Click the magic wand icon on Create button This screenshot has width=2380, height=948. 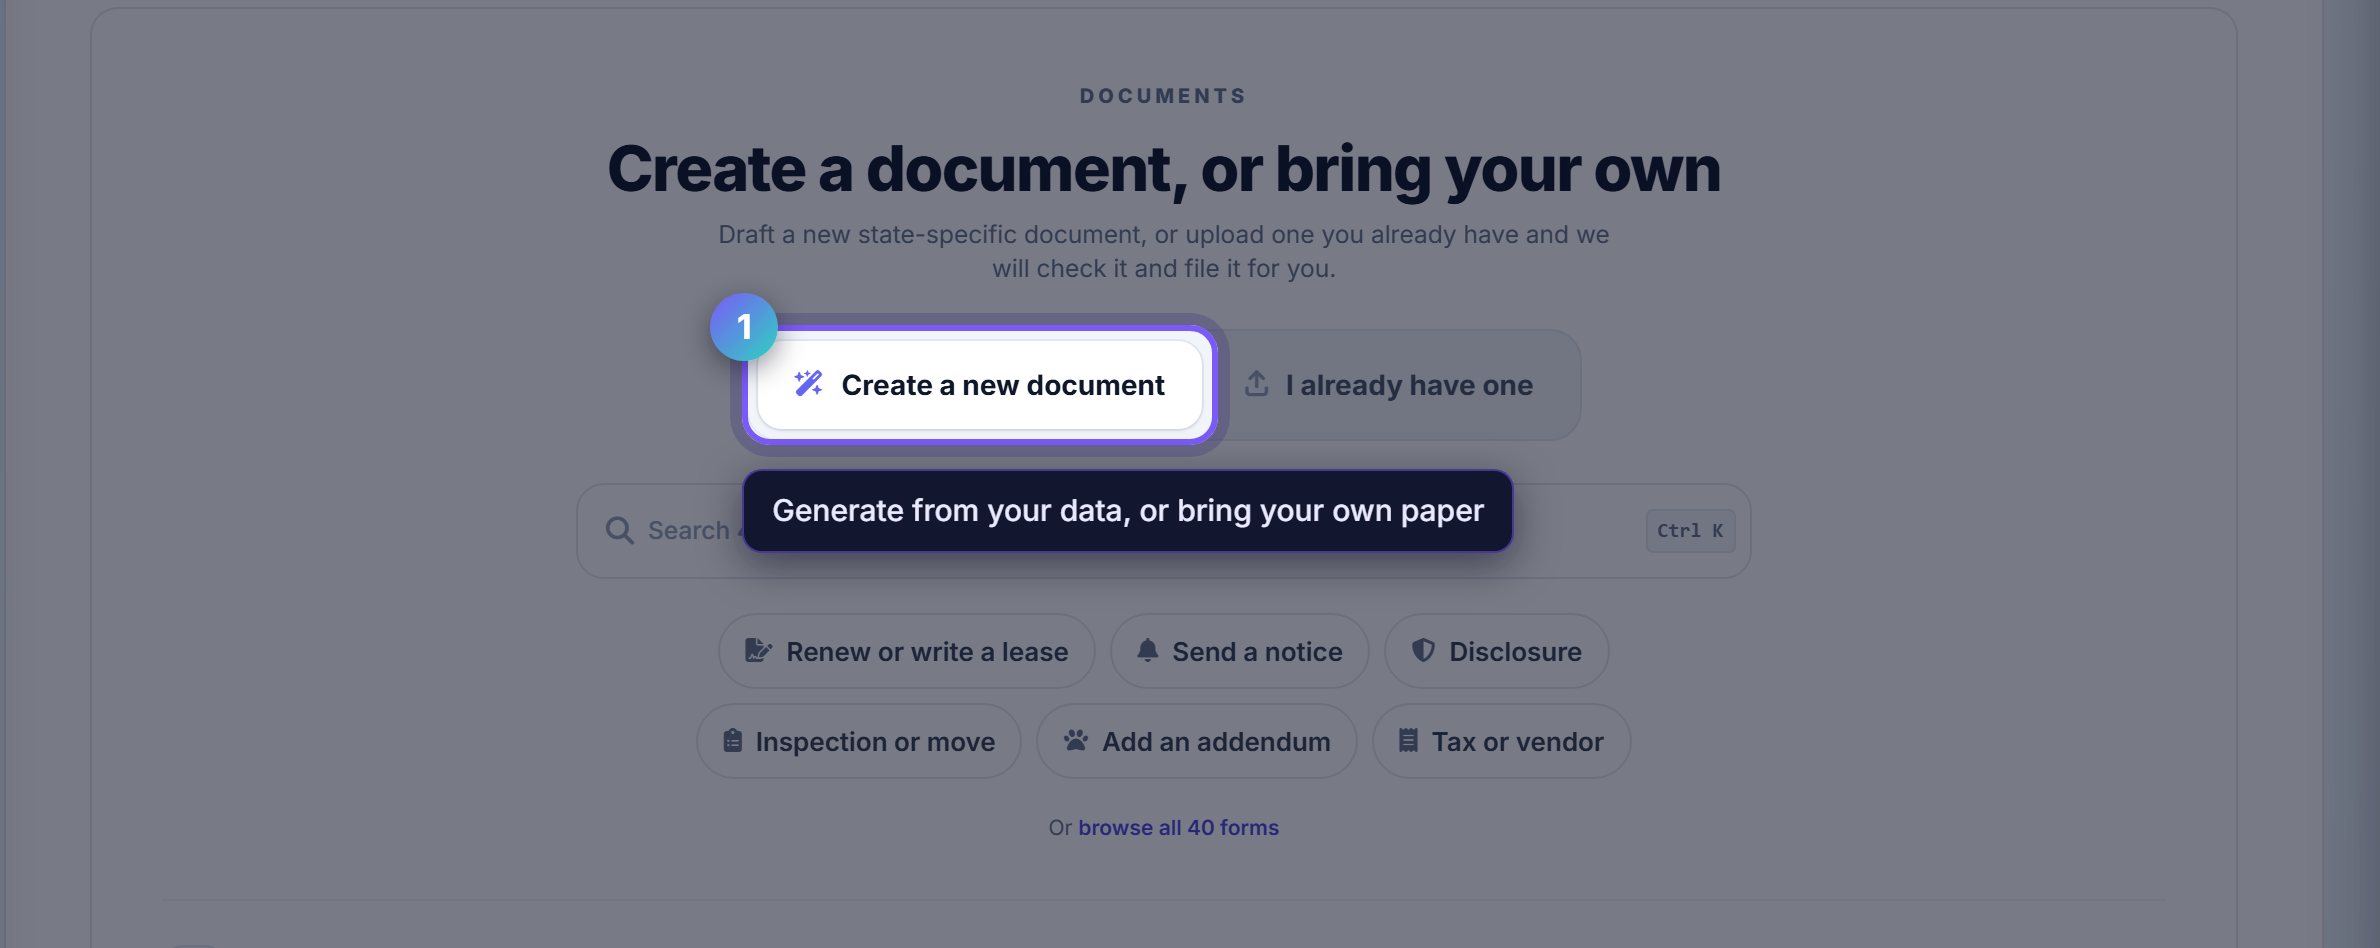pyautogui.click(x=808, y=384)
